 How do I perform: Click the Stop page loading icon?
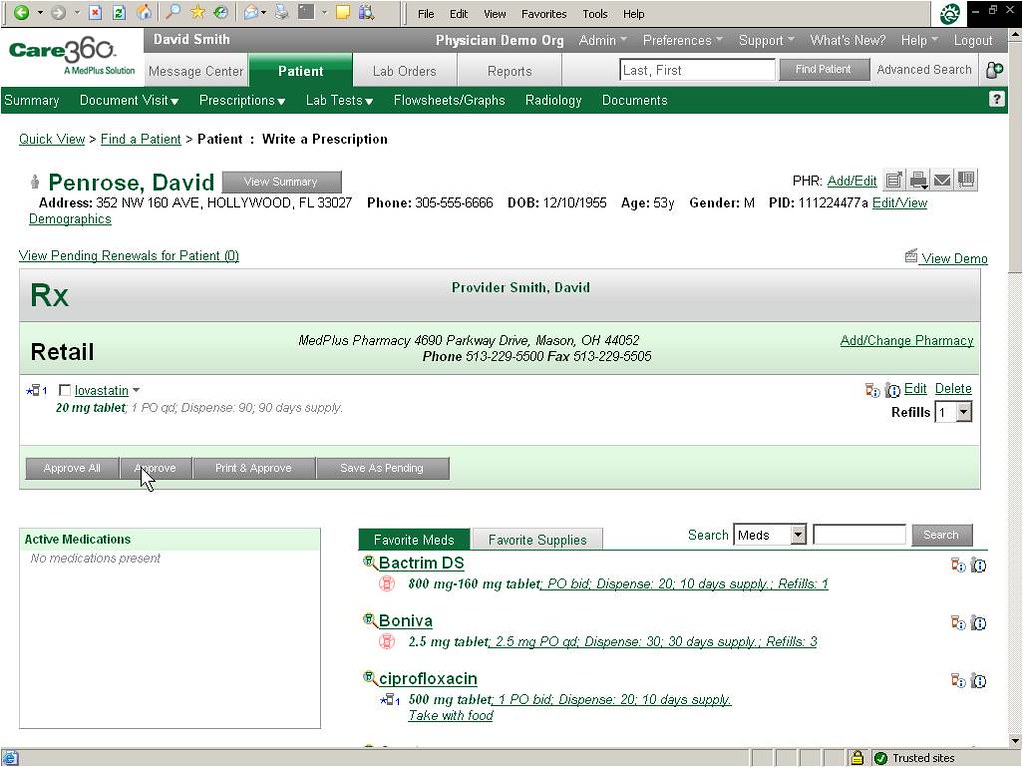95,12
